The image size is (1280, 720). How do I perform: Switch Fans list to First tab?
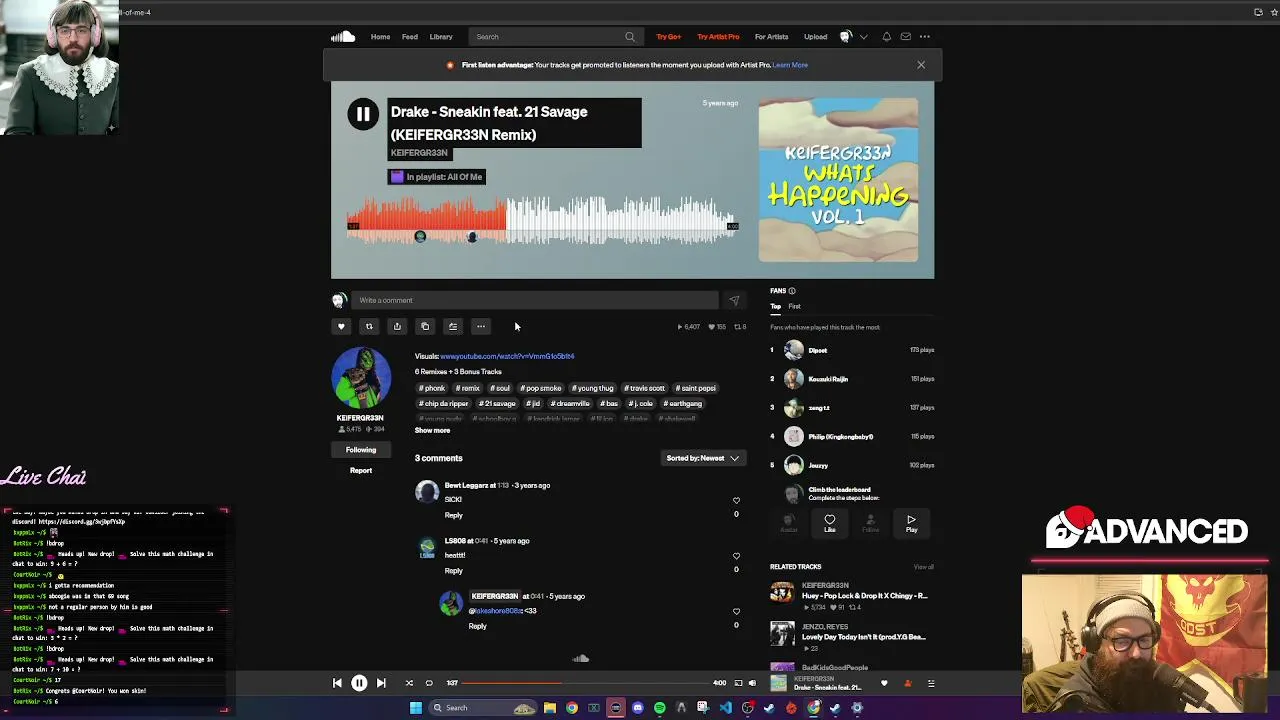click(x=794, y=306)
